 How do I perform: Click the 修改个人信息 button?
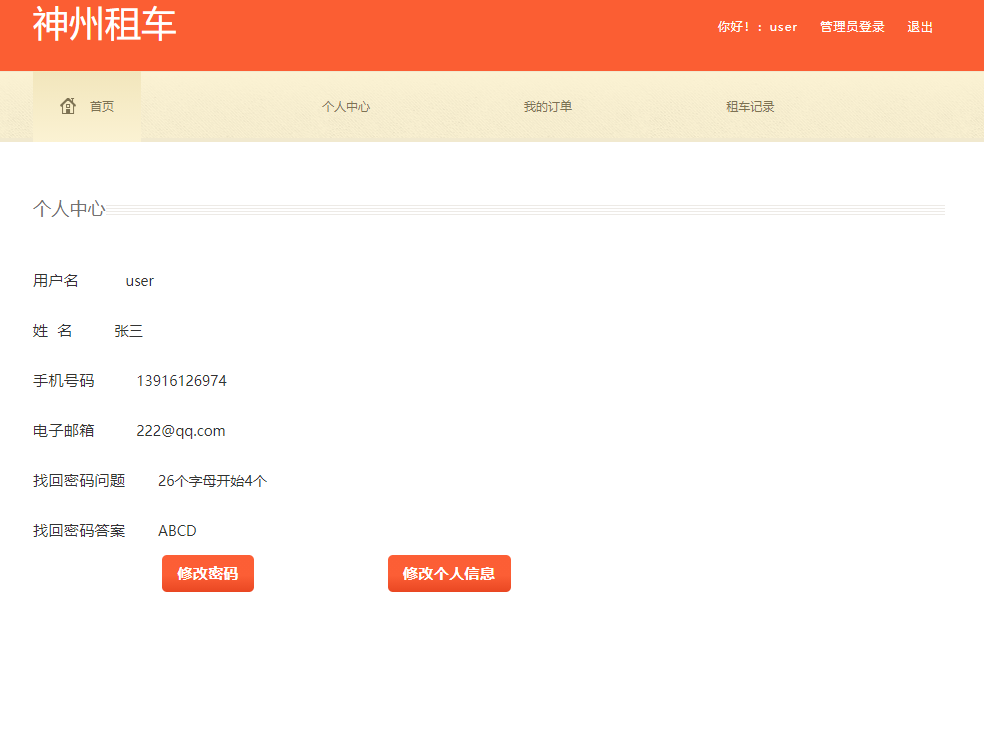tap(449, 573)
